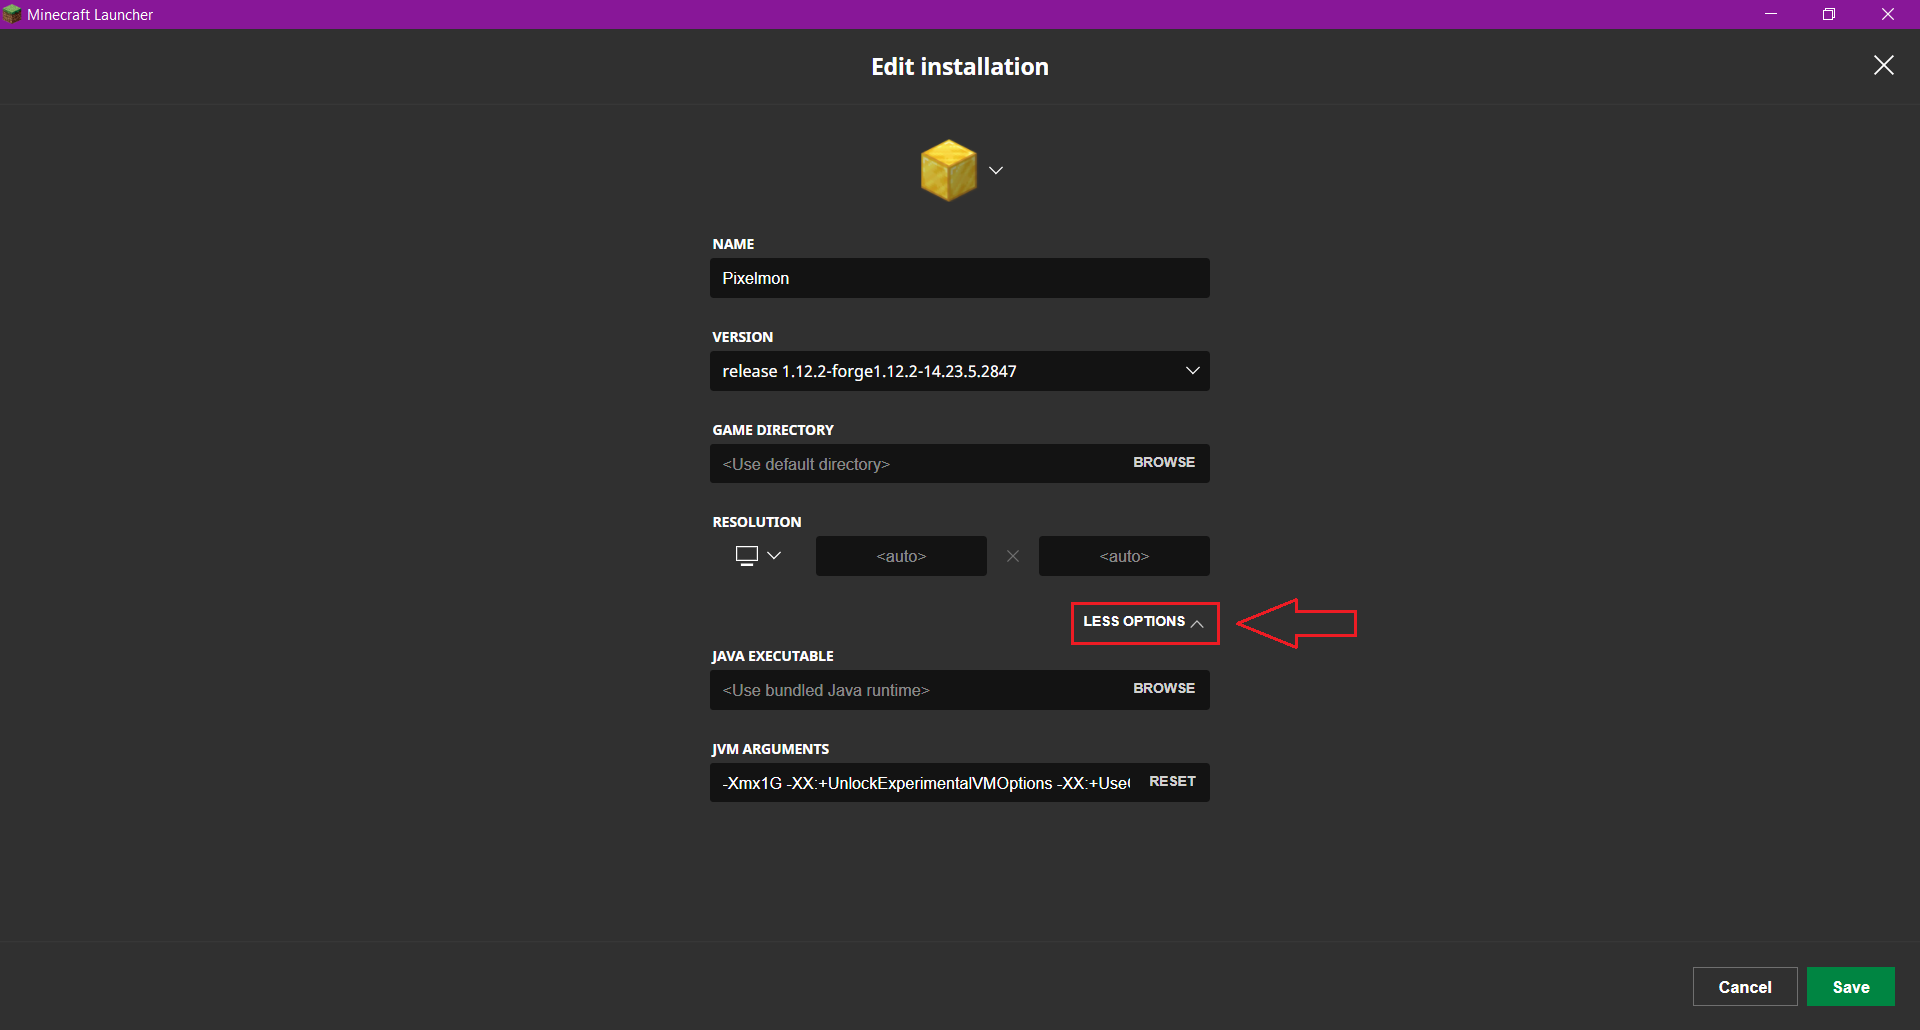The height and width of the screenshot is (1030, 1920).
Task: Cancel editing the installation
Action: click(1745, 987)
